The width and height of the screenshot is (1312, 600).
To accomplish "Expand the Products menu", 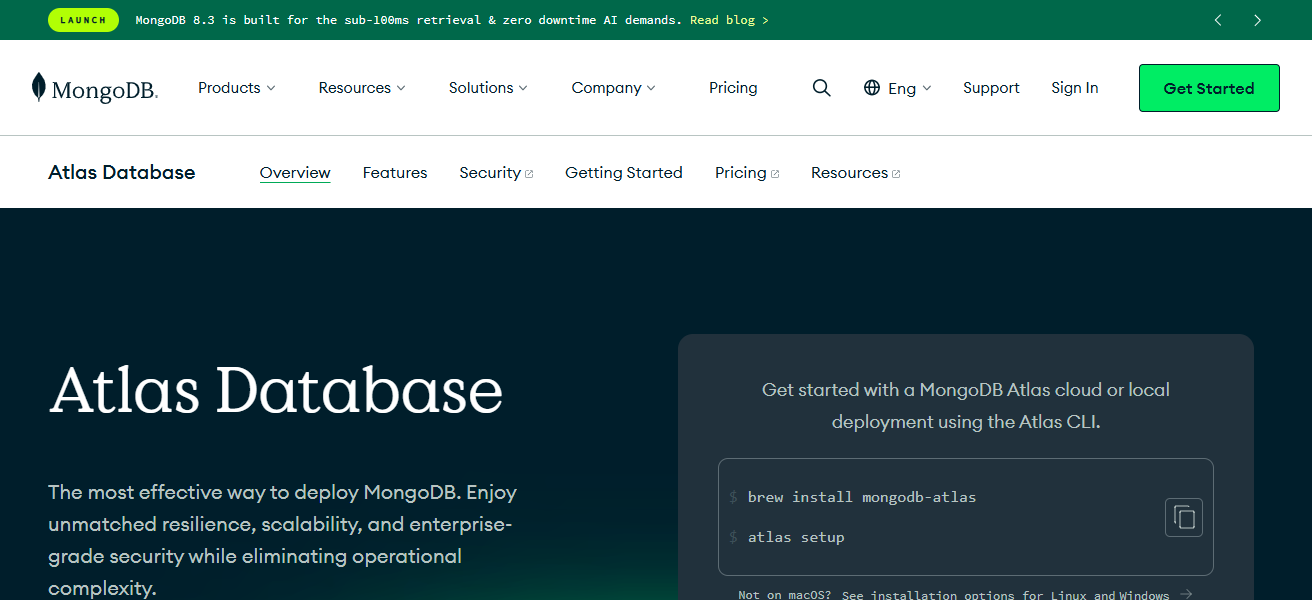I will pos(236,88).
